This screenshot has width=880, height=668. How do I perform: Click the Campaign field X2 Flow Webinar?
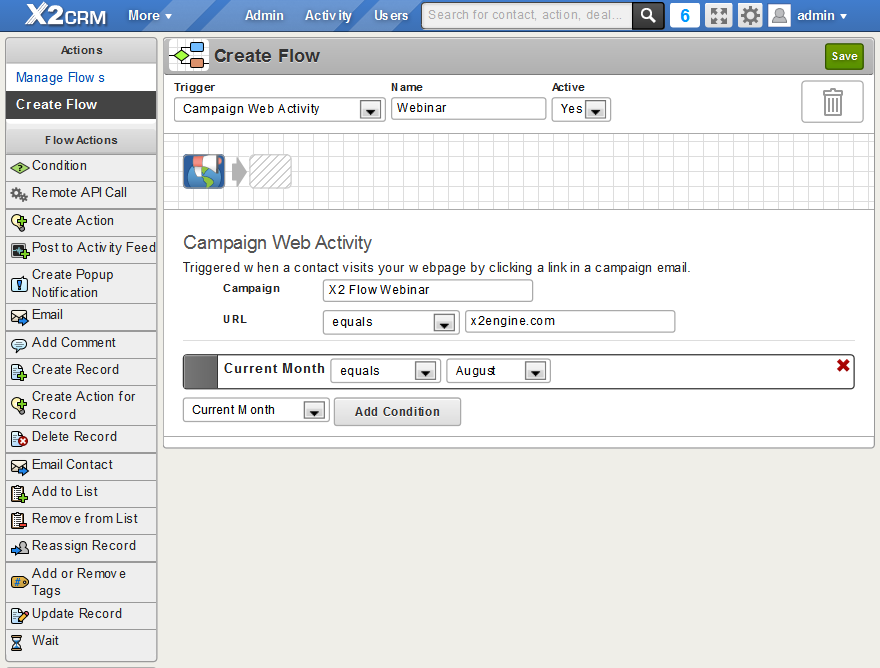click(428, 290)
